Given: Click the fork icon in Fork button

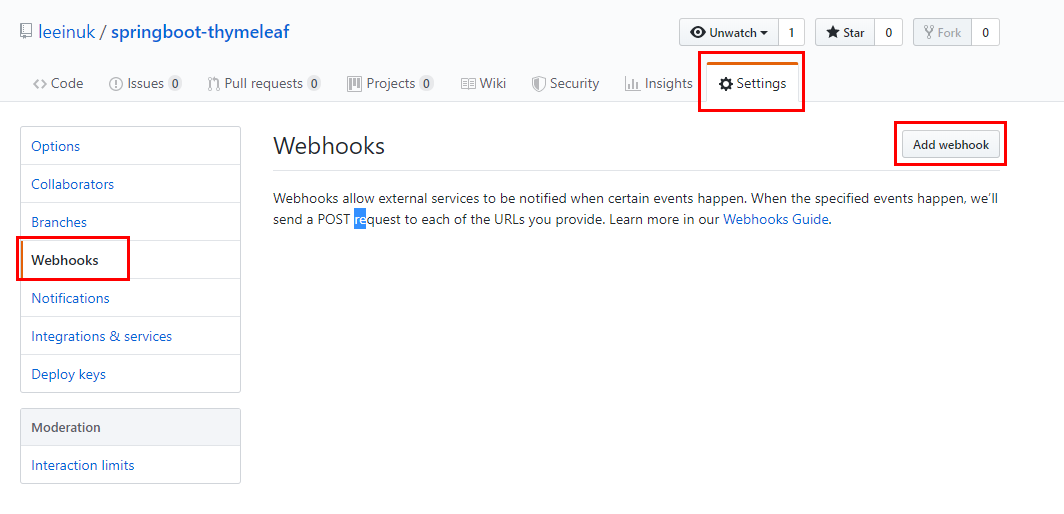Looking at the screenshot, I should 929,33.
